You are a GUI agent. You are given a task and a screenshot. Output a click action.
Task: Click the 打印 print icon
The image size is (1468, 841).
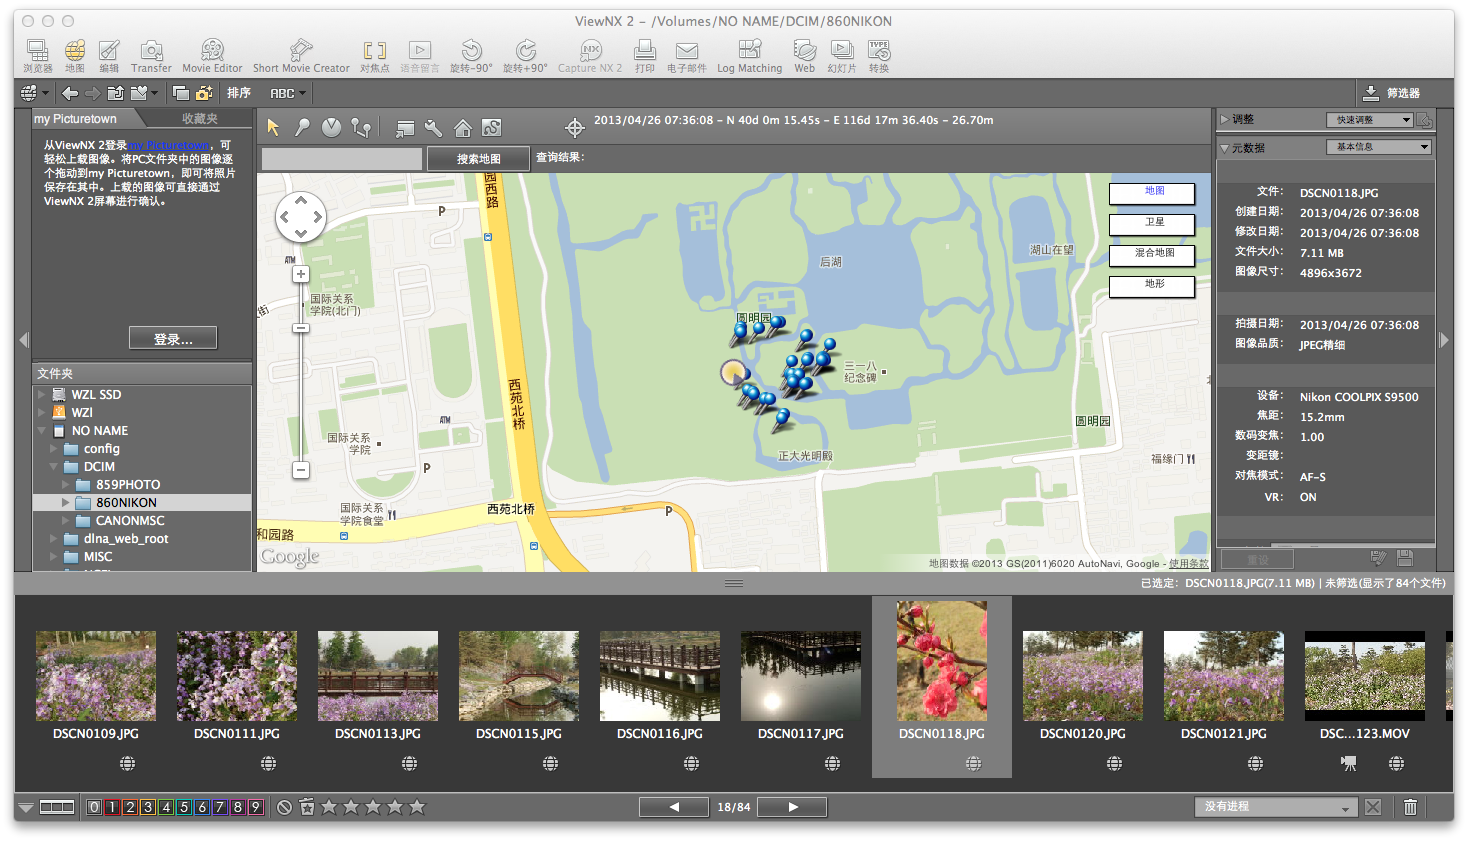[x=645, y=56]
